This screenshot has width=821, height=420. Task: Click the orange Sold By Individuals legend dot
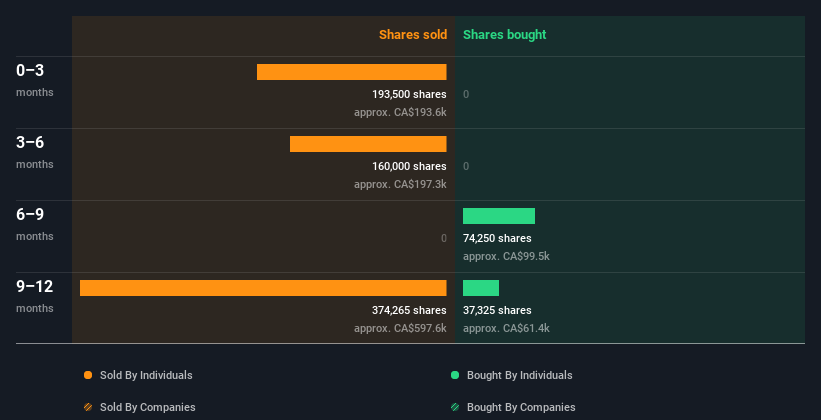[88, 375]
